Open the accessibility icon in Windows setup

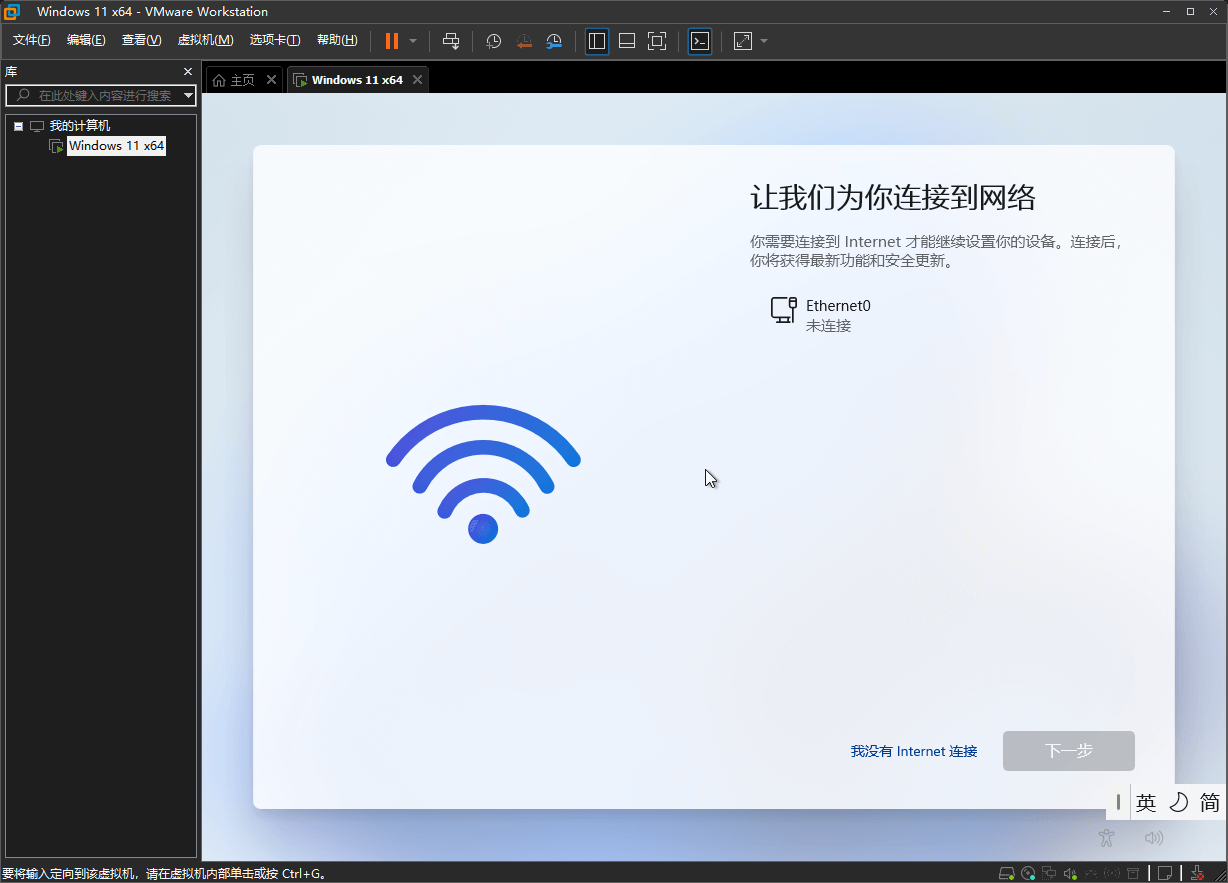pyautogui.click(x=1106, y=838)
